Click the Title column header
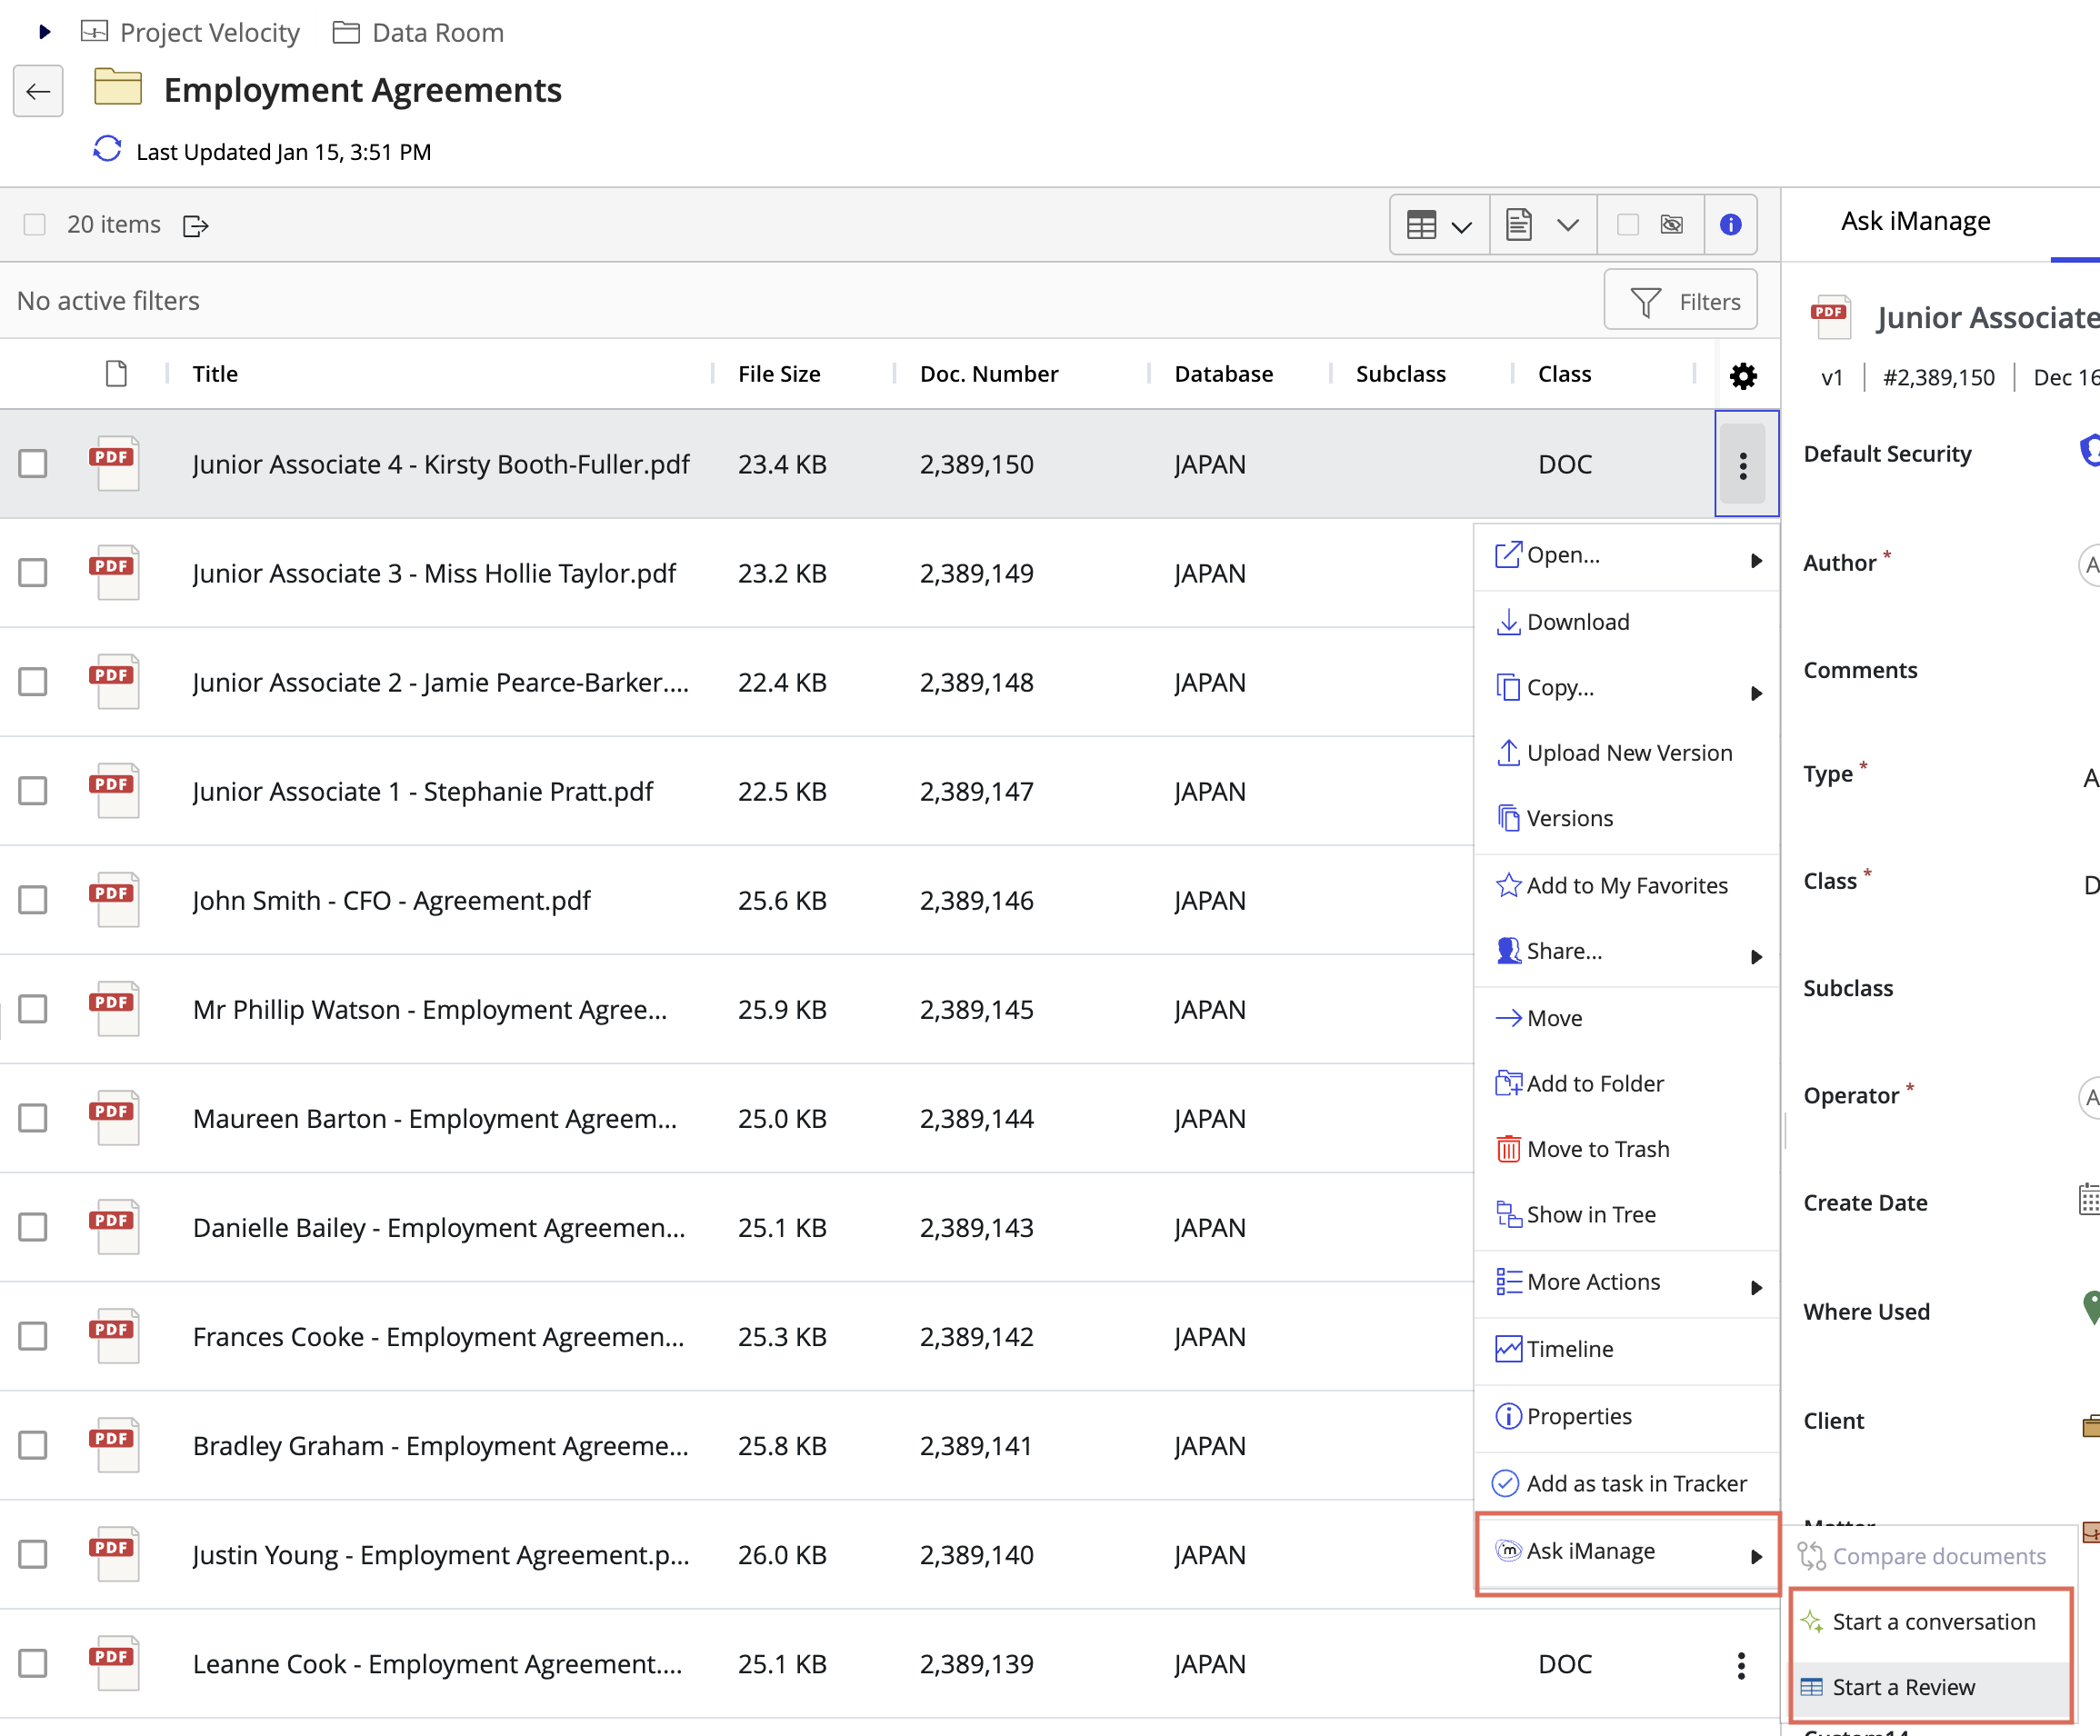The height and width of the screenshot is (1736, 2100). click(x=215, y=374)
